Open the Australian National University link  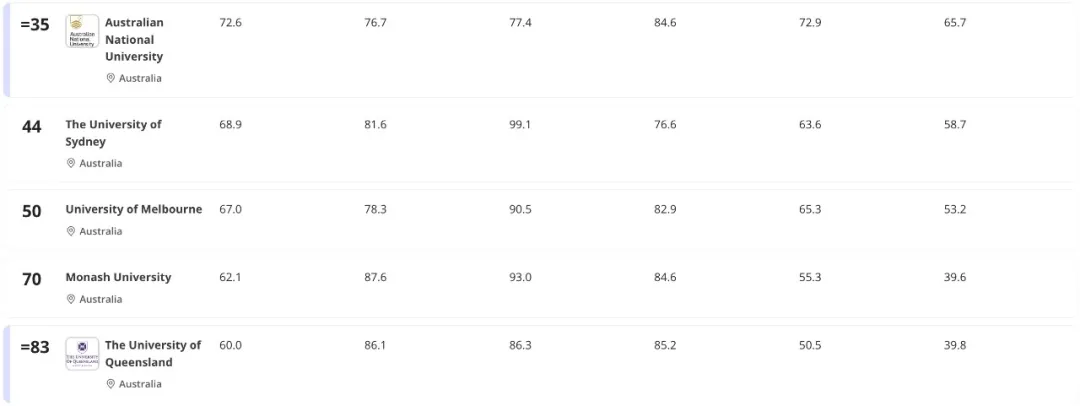pos(134,40)
